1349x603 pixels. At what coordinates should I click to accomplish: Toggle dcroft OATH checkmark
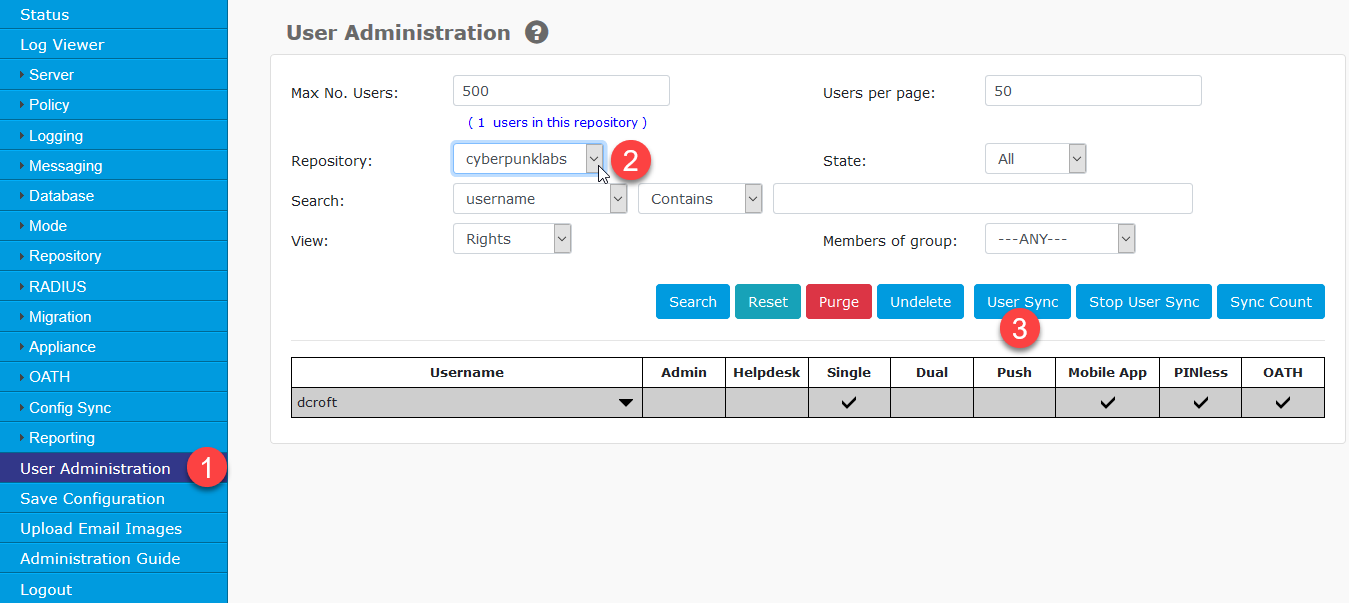point(1282,403)
